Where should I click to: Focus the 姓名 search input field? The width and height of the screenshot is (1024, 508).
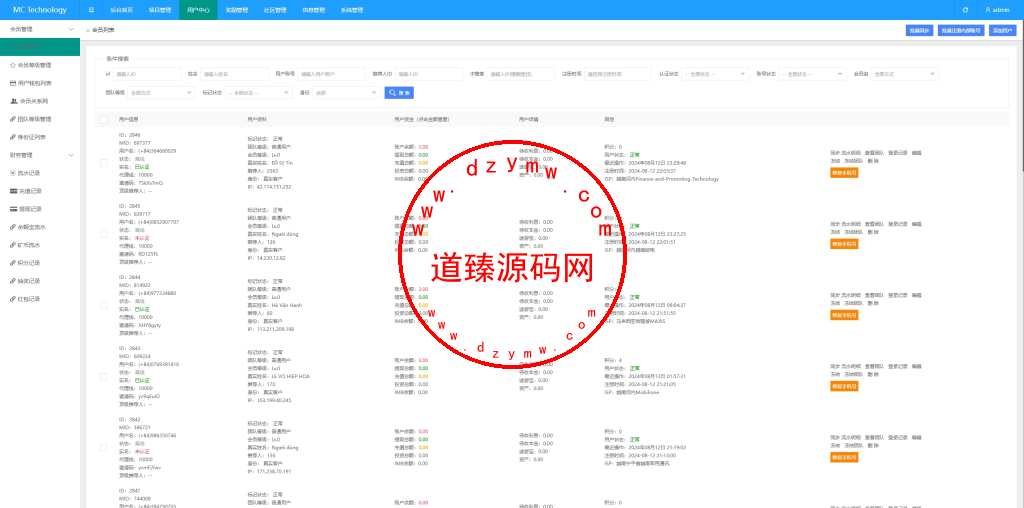(234, 74)
